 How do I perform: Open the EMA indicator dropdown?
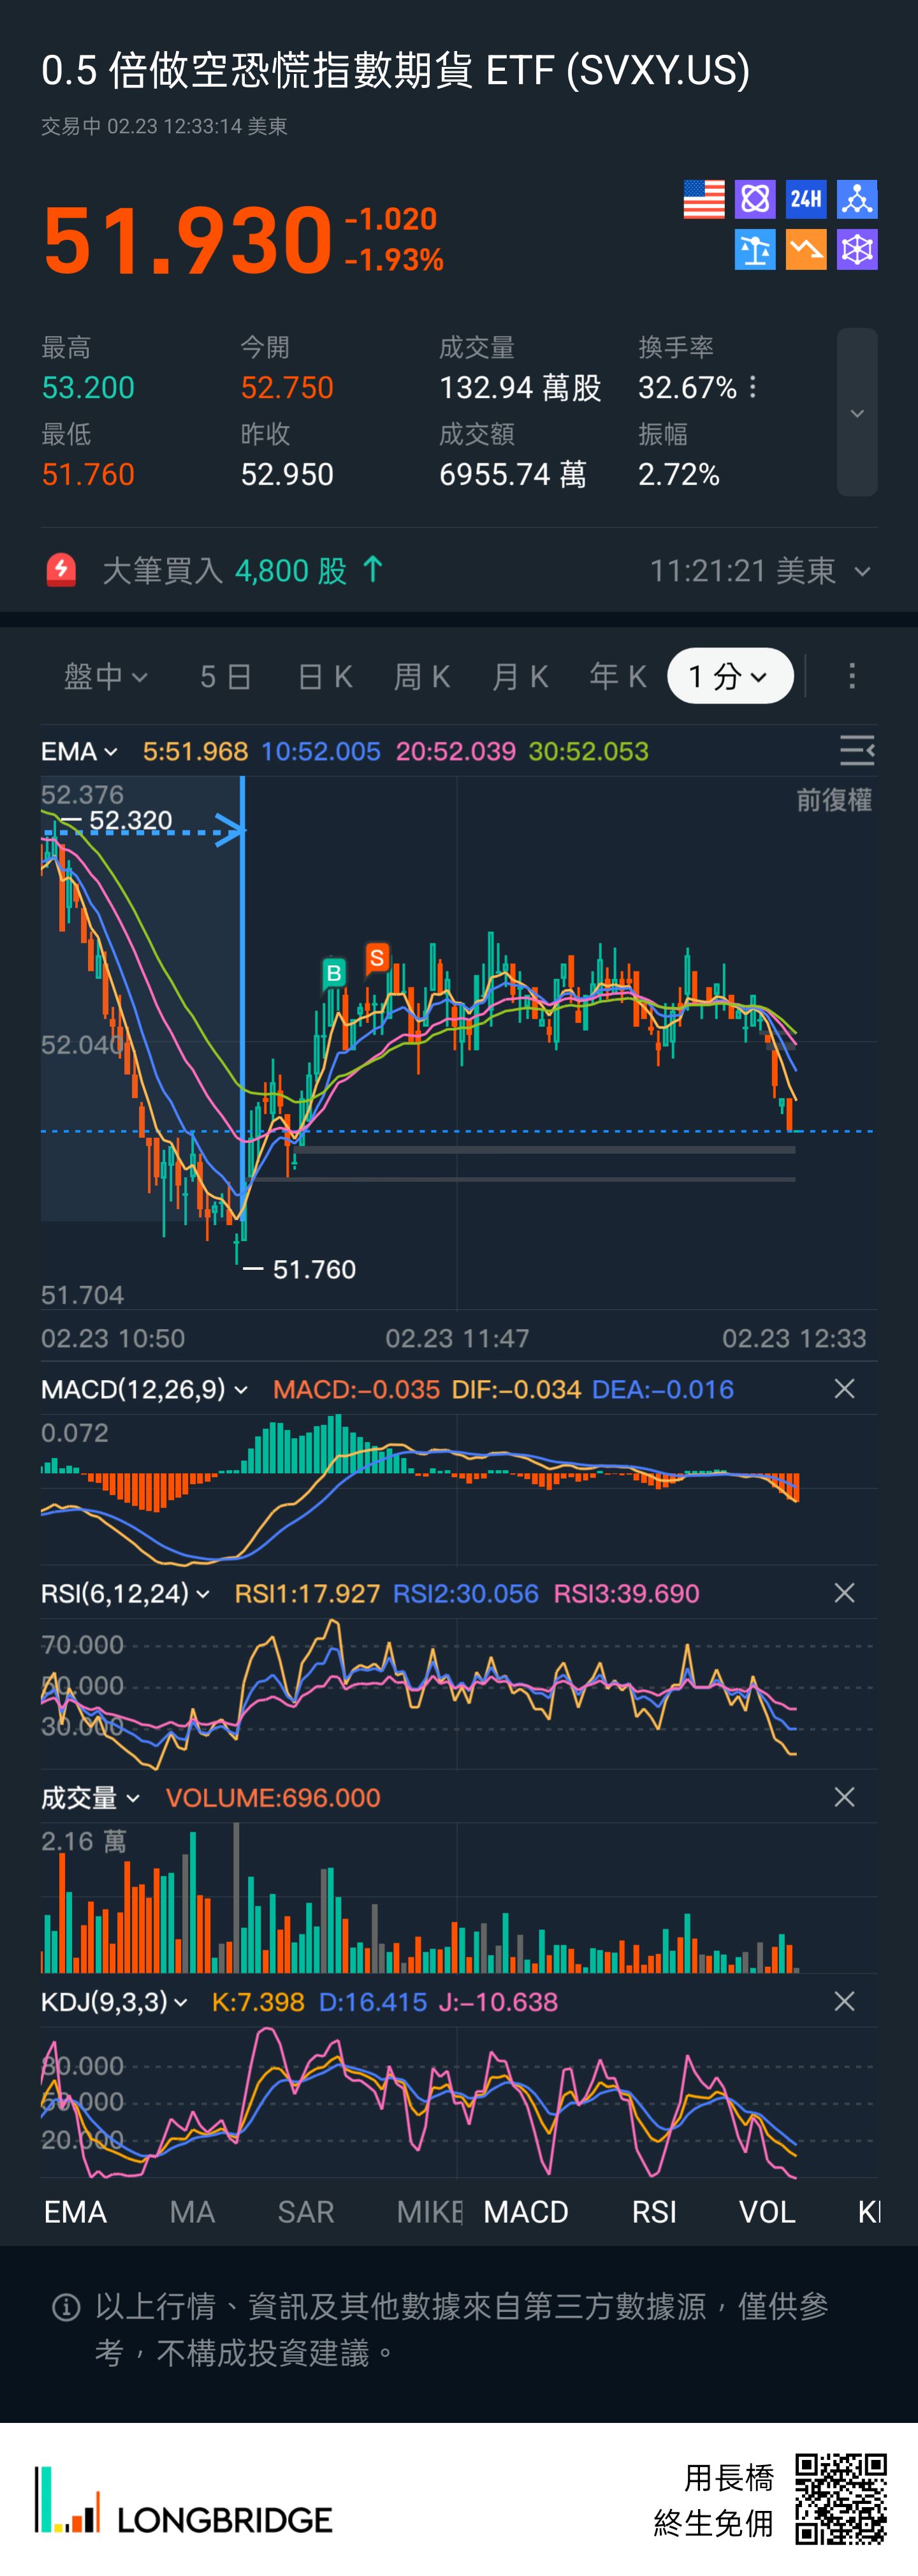tap(79, 751)
